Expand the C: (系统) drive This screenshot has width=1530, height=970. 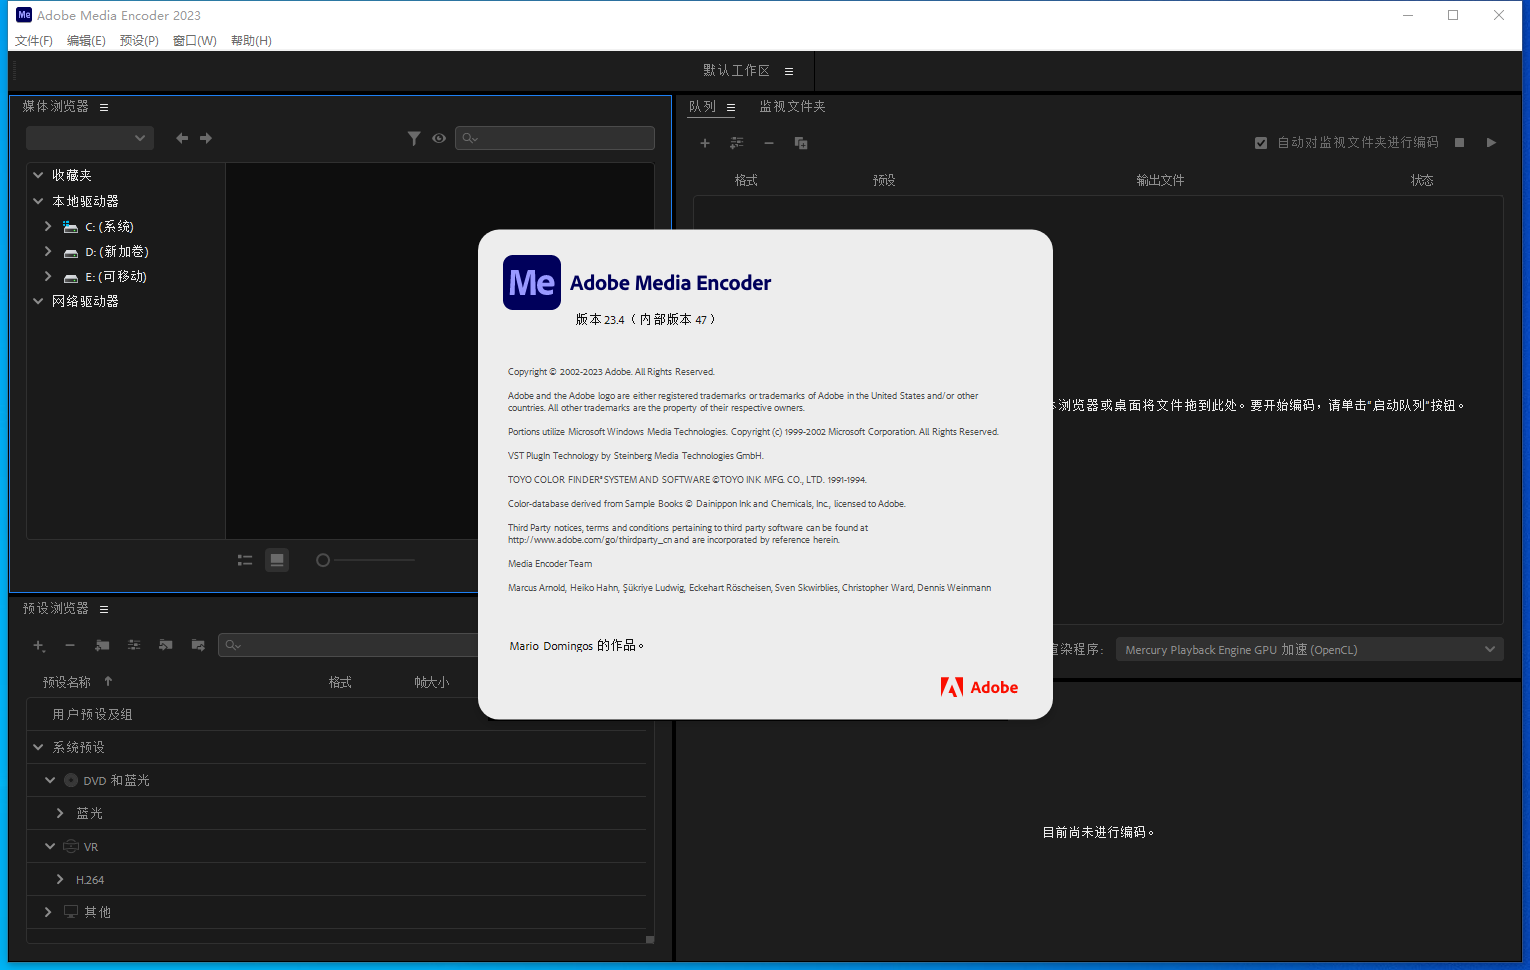(48, 227)
